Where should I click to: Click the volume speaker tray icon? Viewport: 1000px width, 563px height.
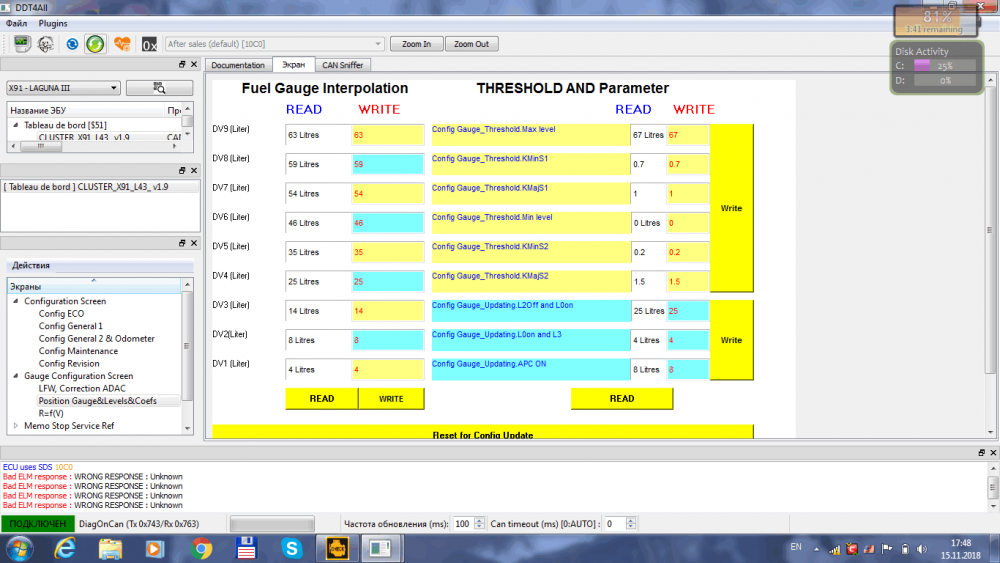point(922,548)
